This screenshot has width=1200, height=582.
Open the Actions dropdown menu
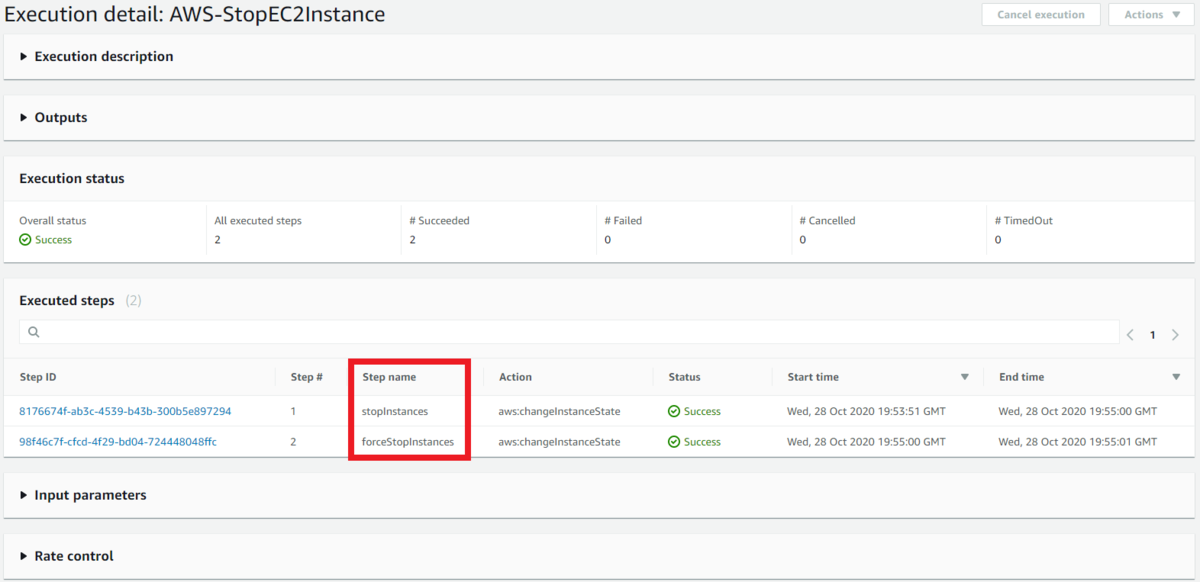coord(1150,15)
